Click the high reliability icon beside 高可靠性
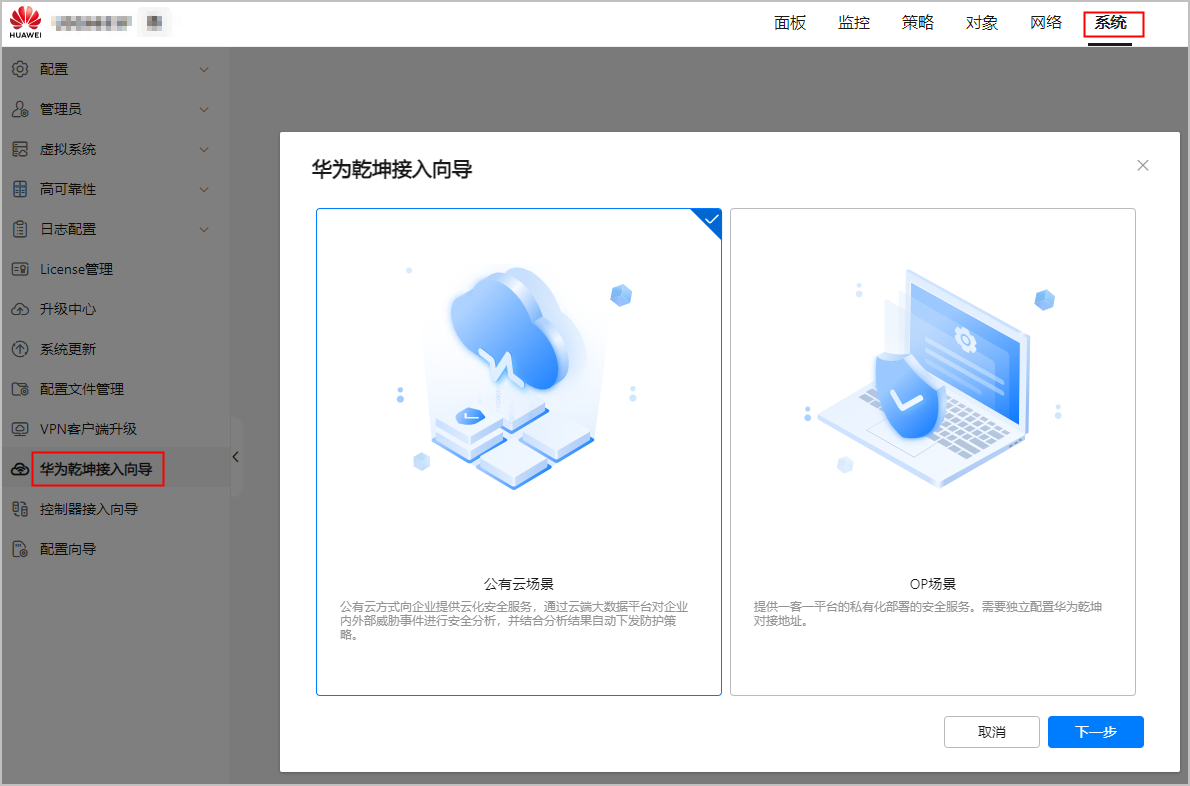 point(20,189)
